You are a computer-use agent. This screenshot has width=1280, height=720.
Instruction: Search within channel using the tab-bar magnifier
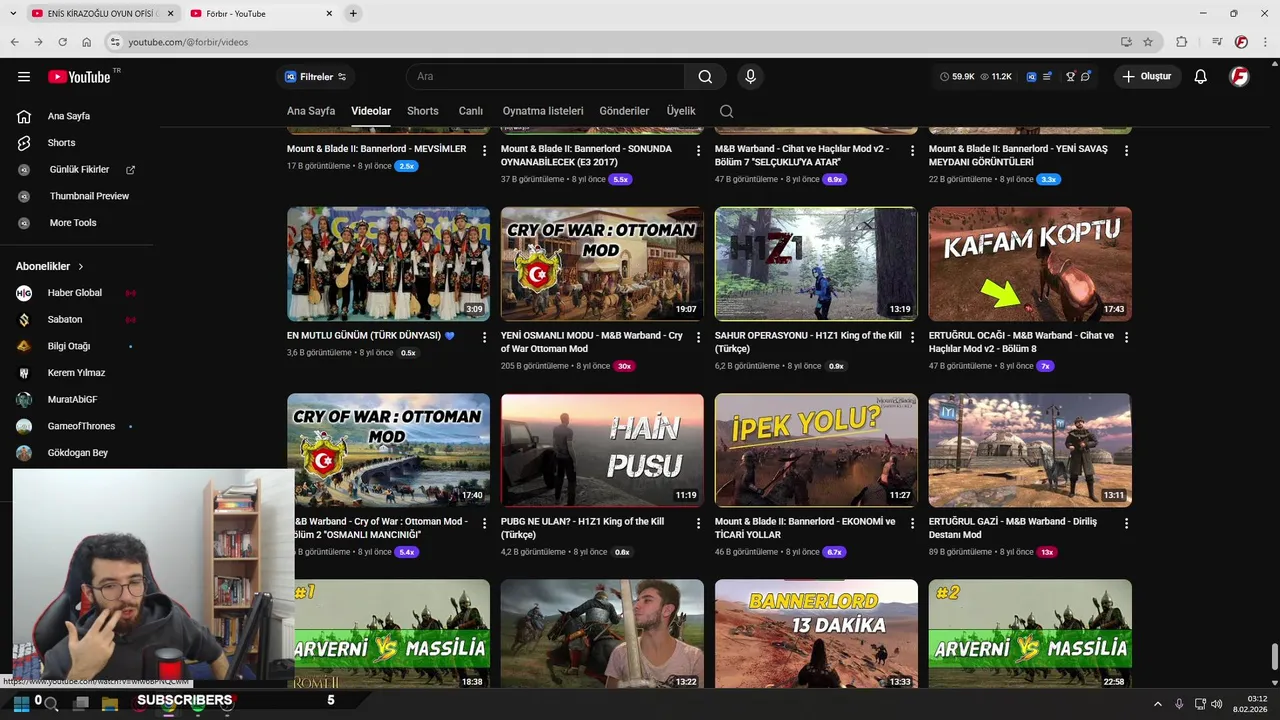click(726, 111)
